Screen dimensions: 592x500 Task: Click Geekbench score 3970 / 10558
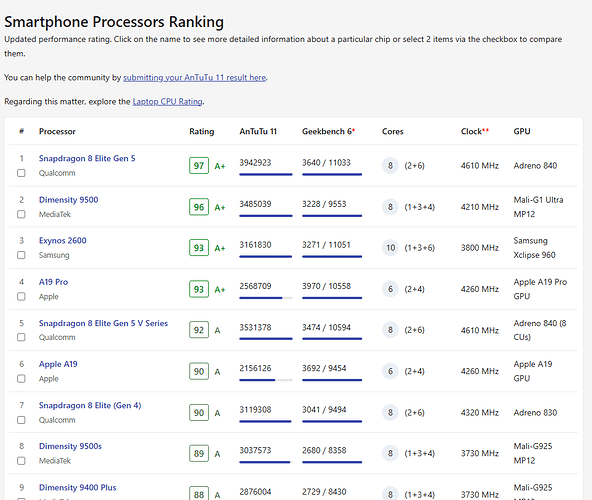point(326,286)
